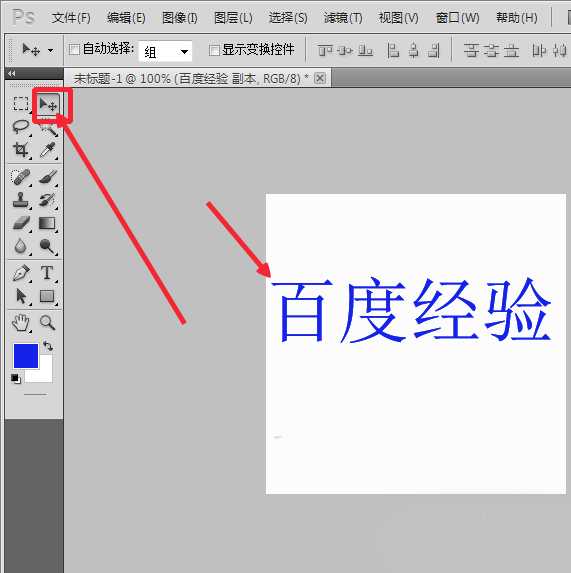The image size is (571, 573).
Task: Align right edges of layers
Action: pos(434,50)
